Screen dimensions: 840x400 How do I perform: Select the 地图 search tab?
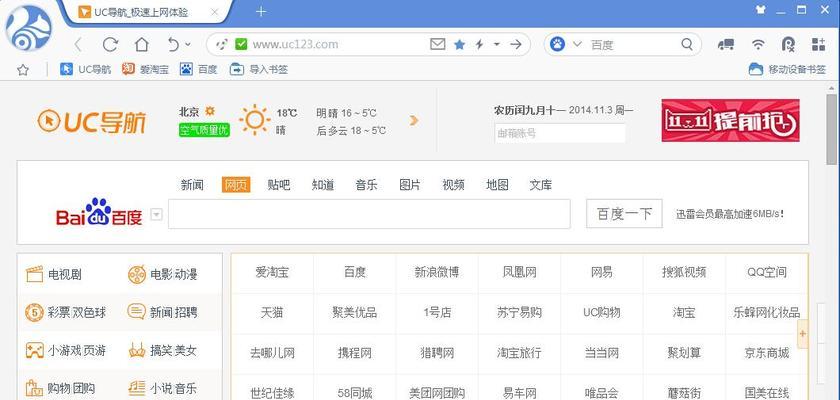(x=497, y=185)
